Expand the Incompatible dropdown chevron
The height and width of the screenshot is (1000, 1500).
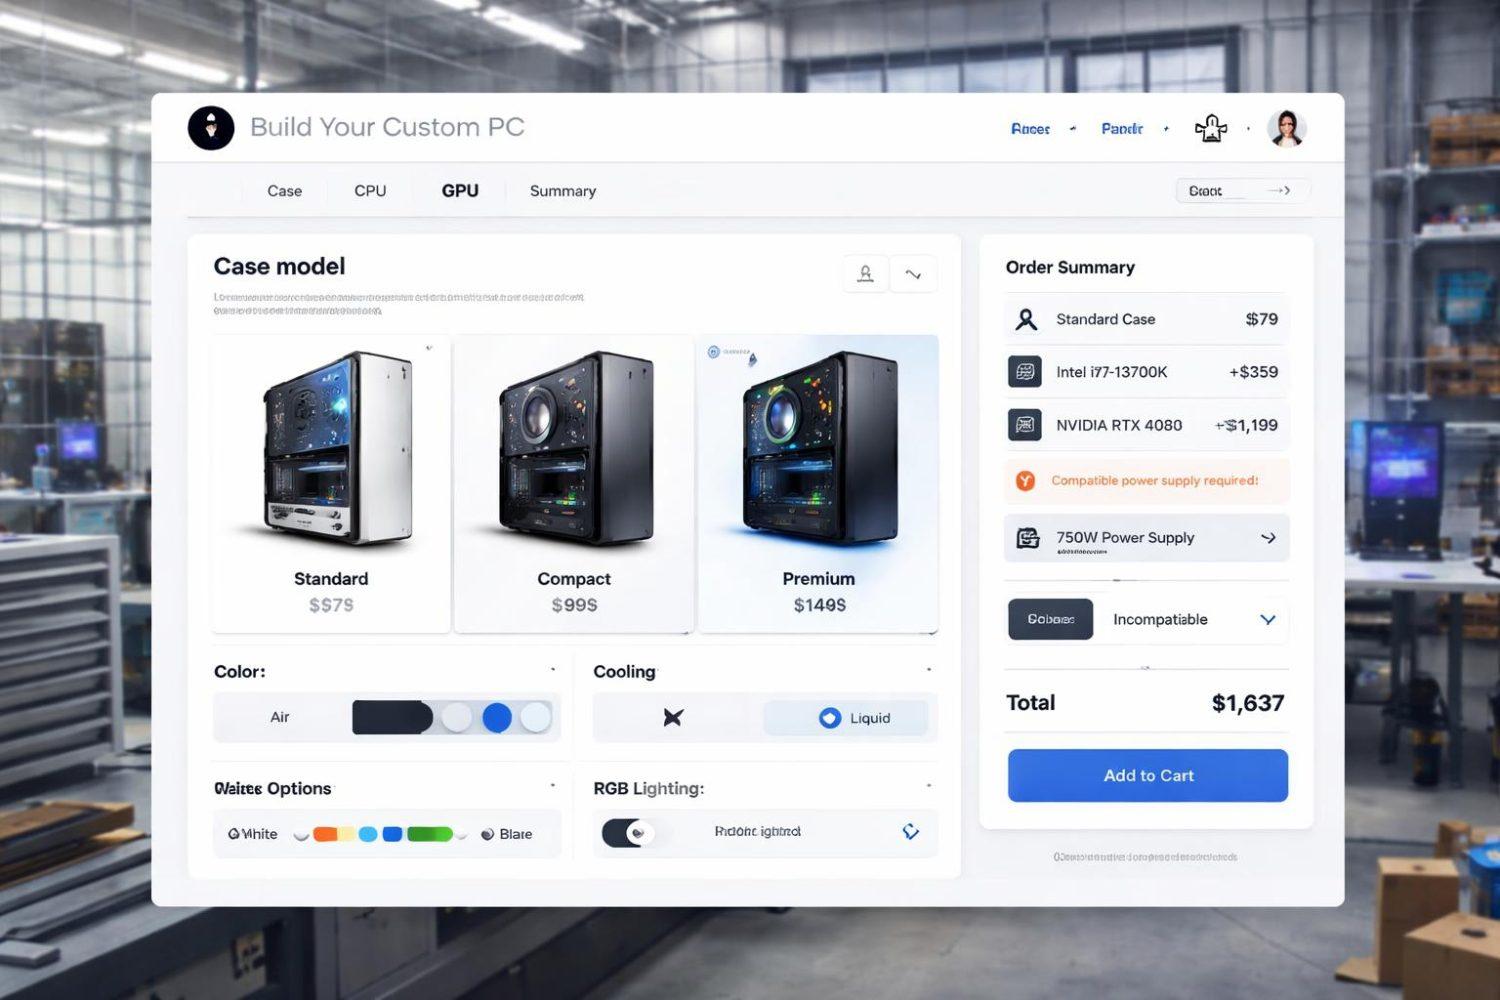click(1268, 620)
